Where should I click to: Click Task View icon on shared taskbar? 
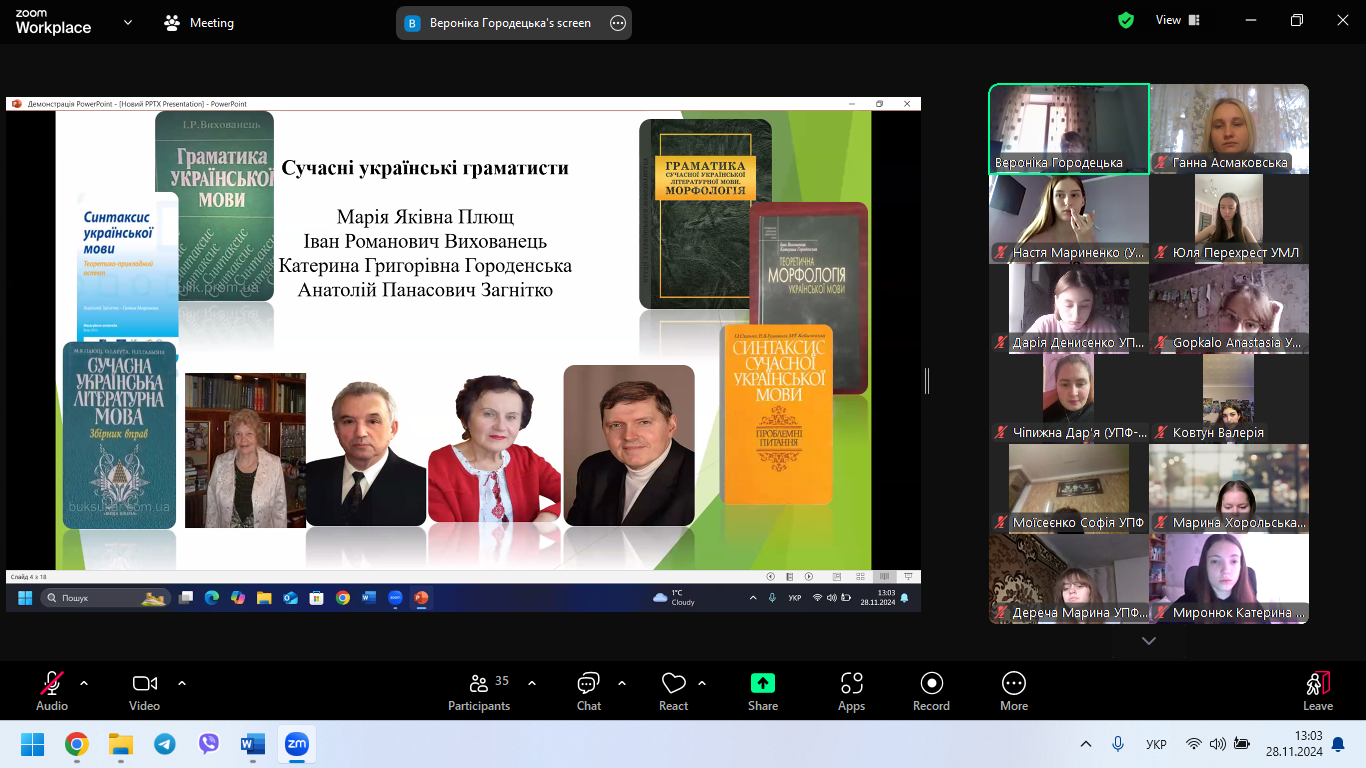[x=186, y=598]
